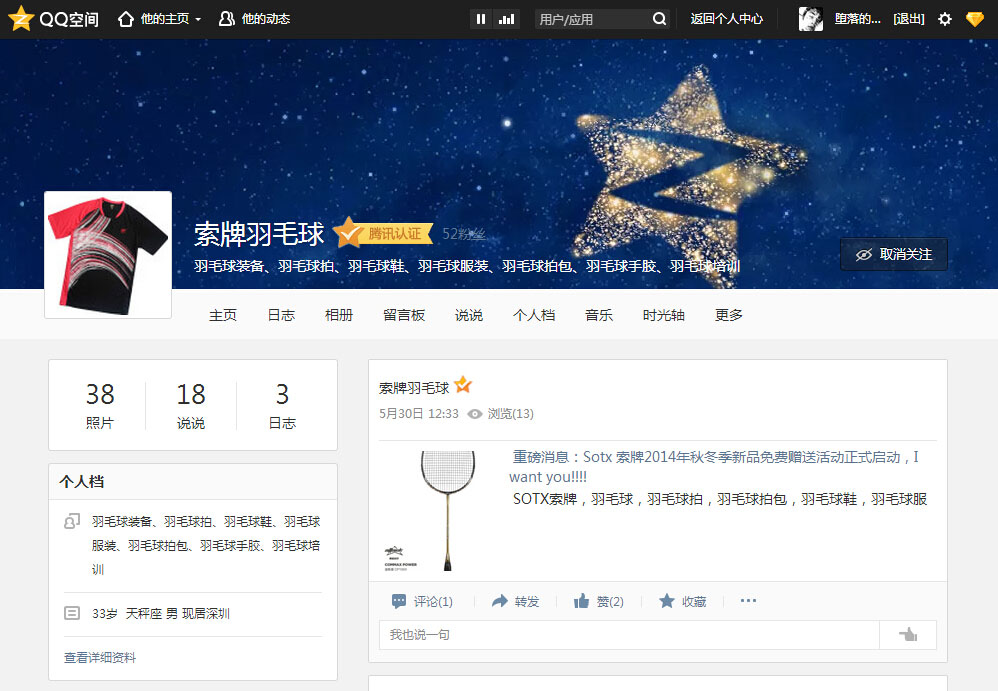Screen dimensions: 998x691
Task: Click the thumbs-up icon beside comment box
Action: (908, 635)
